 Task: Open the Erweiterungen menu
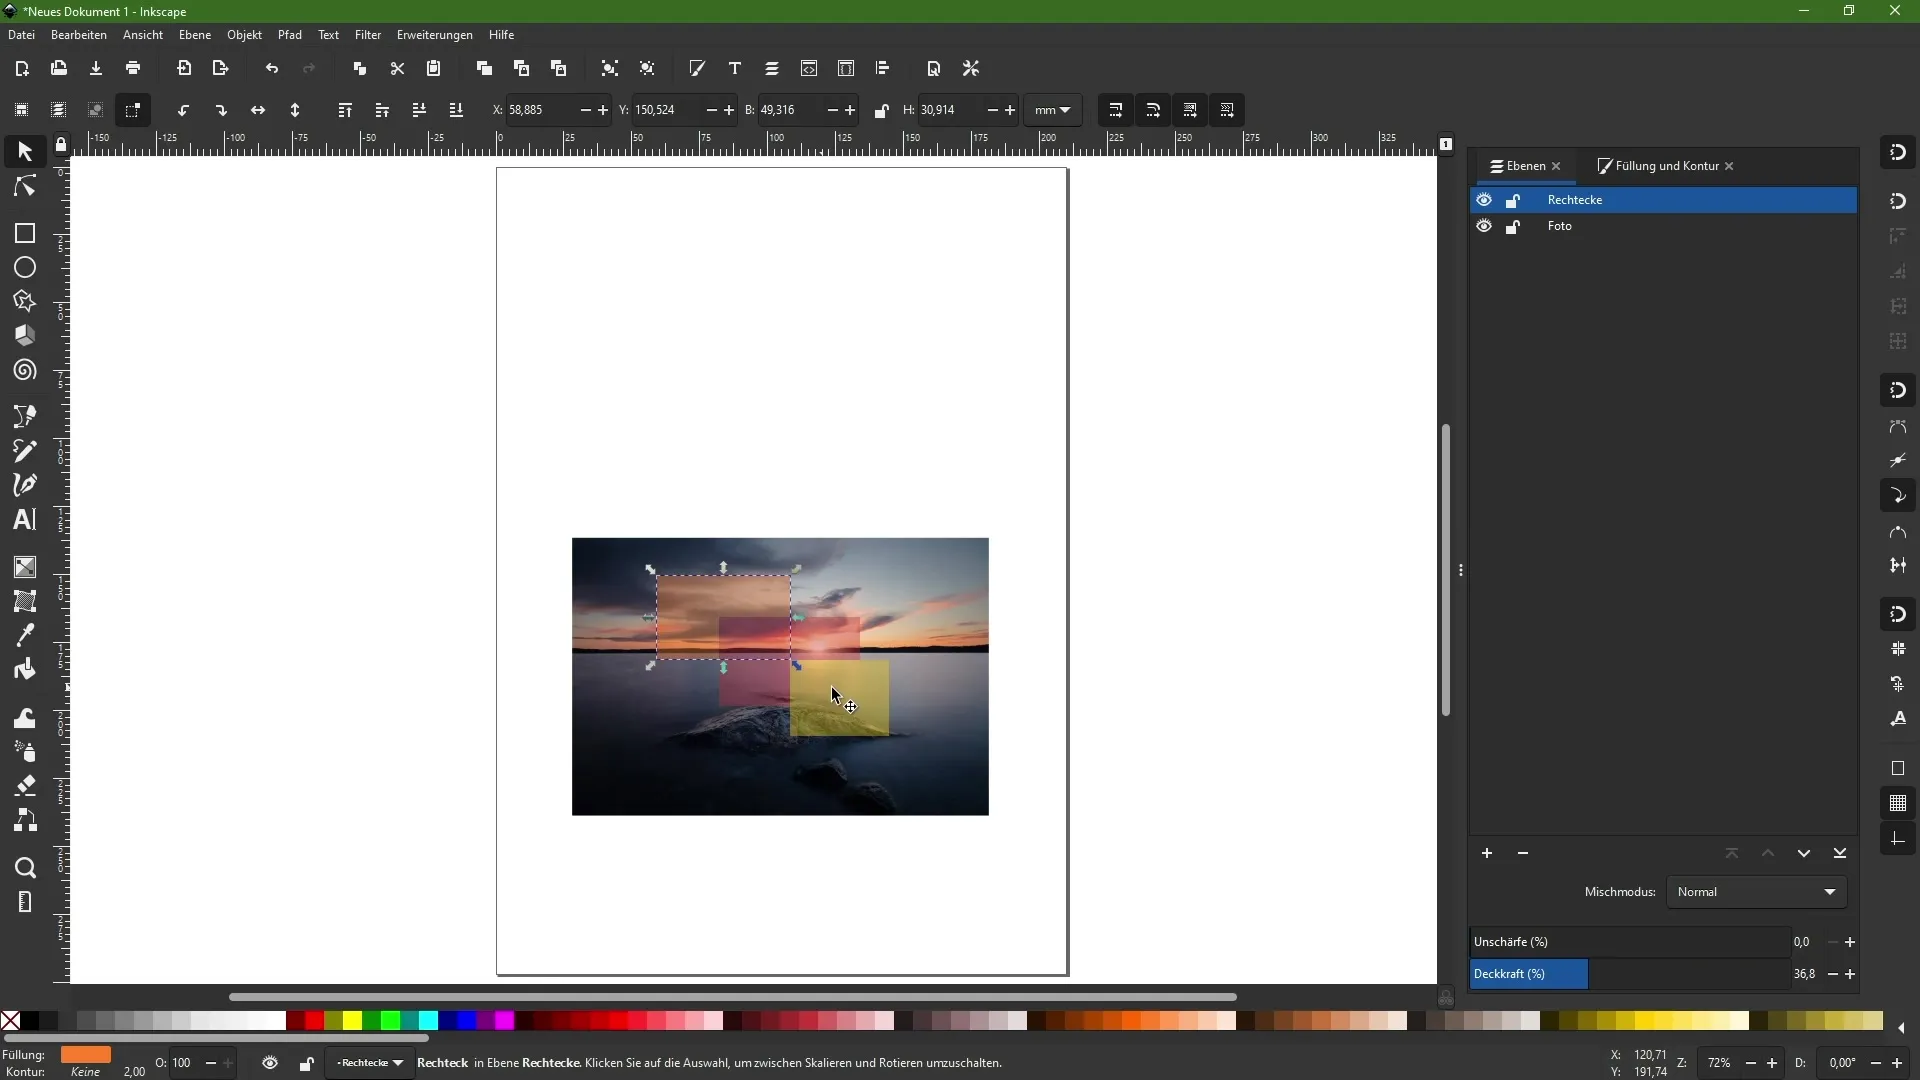433,36
